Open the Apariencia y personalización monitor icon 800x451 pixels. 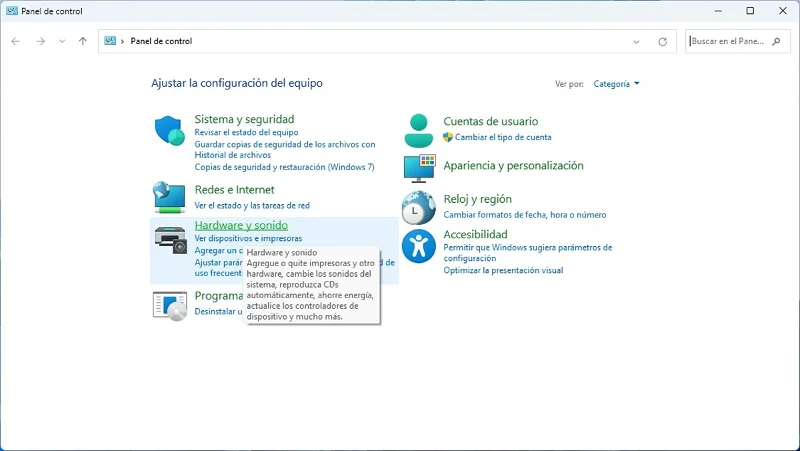[419, 168]
